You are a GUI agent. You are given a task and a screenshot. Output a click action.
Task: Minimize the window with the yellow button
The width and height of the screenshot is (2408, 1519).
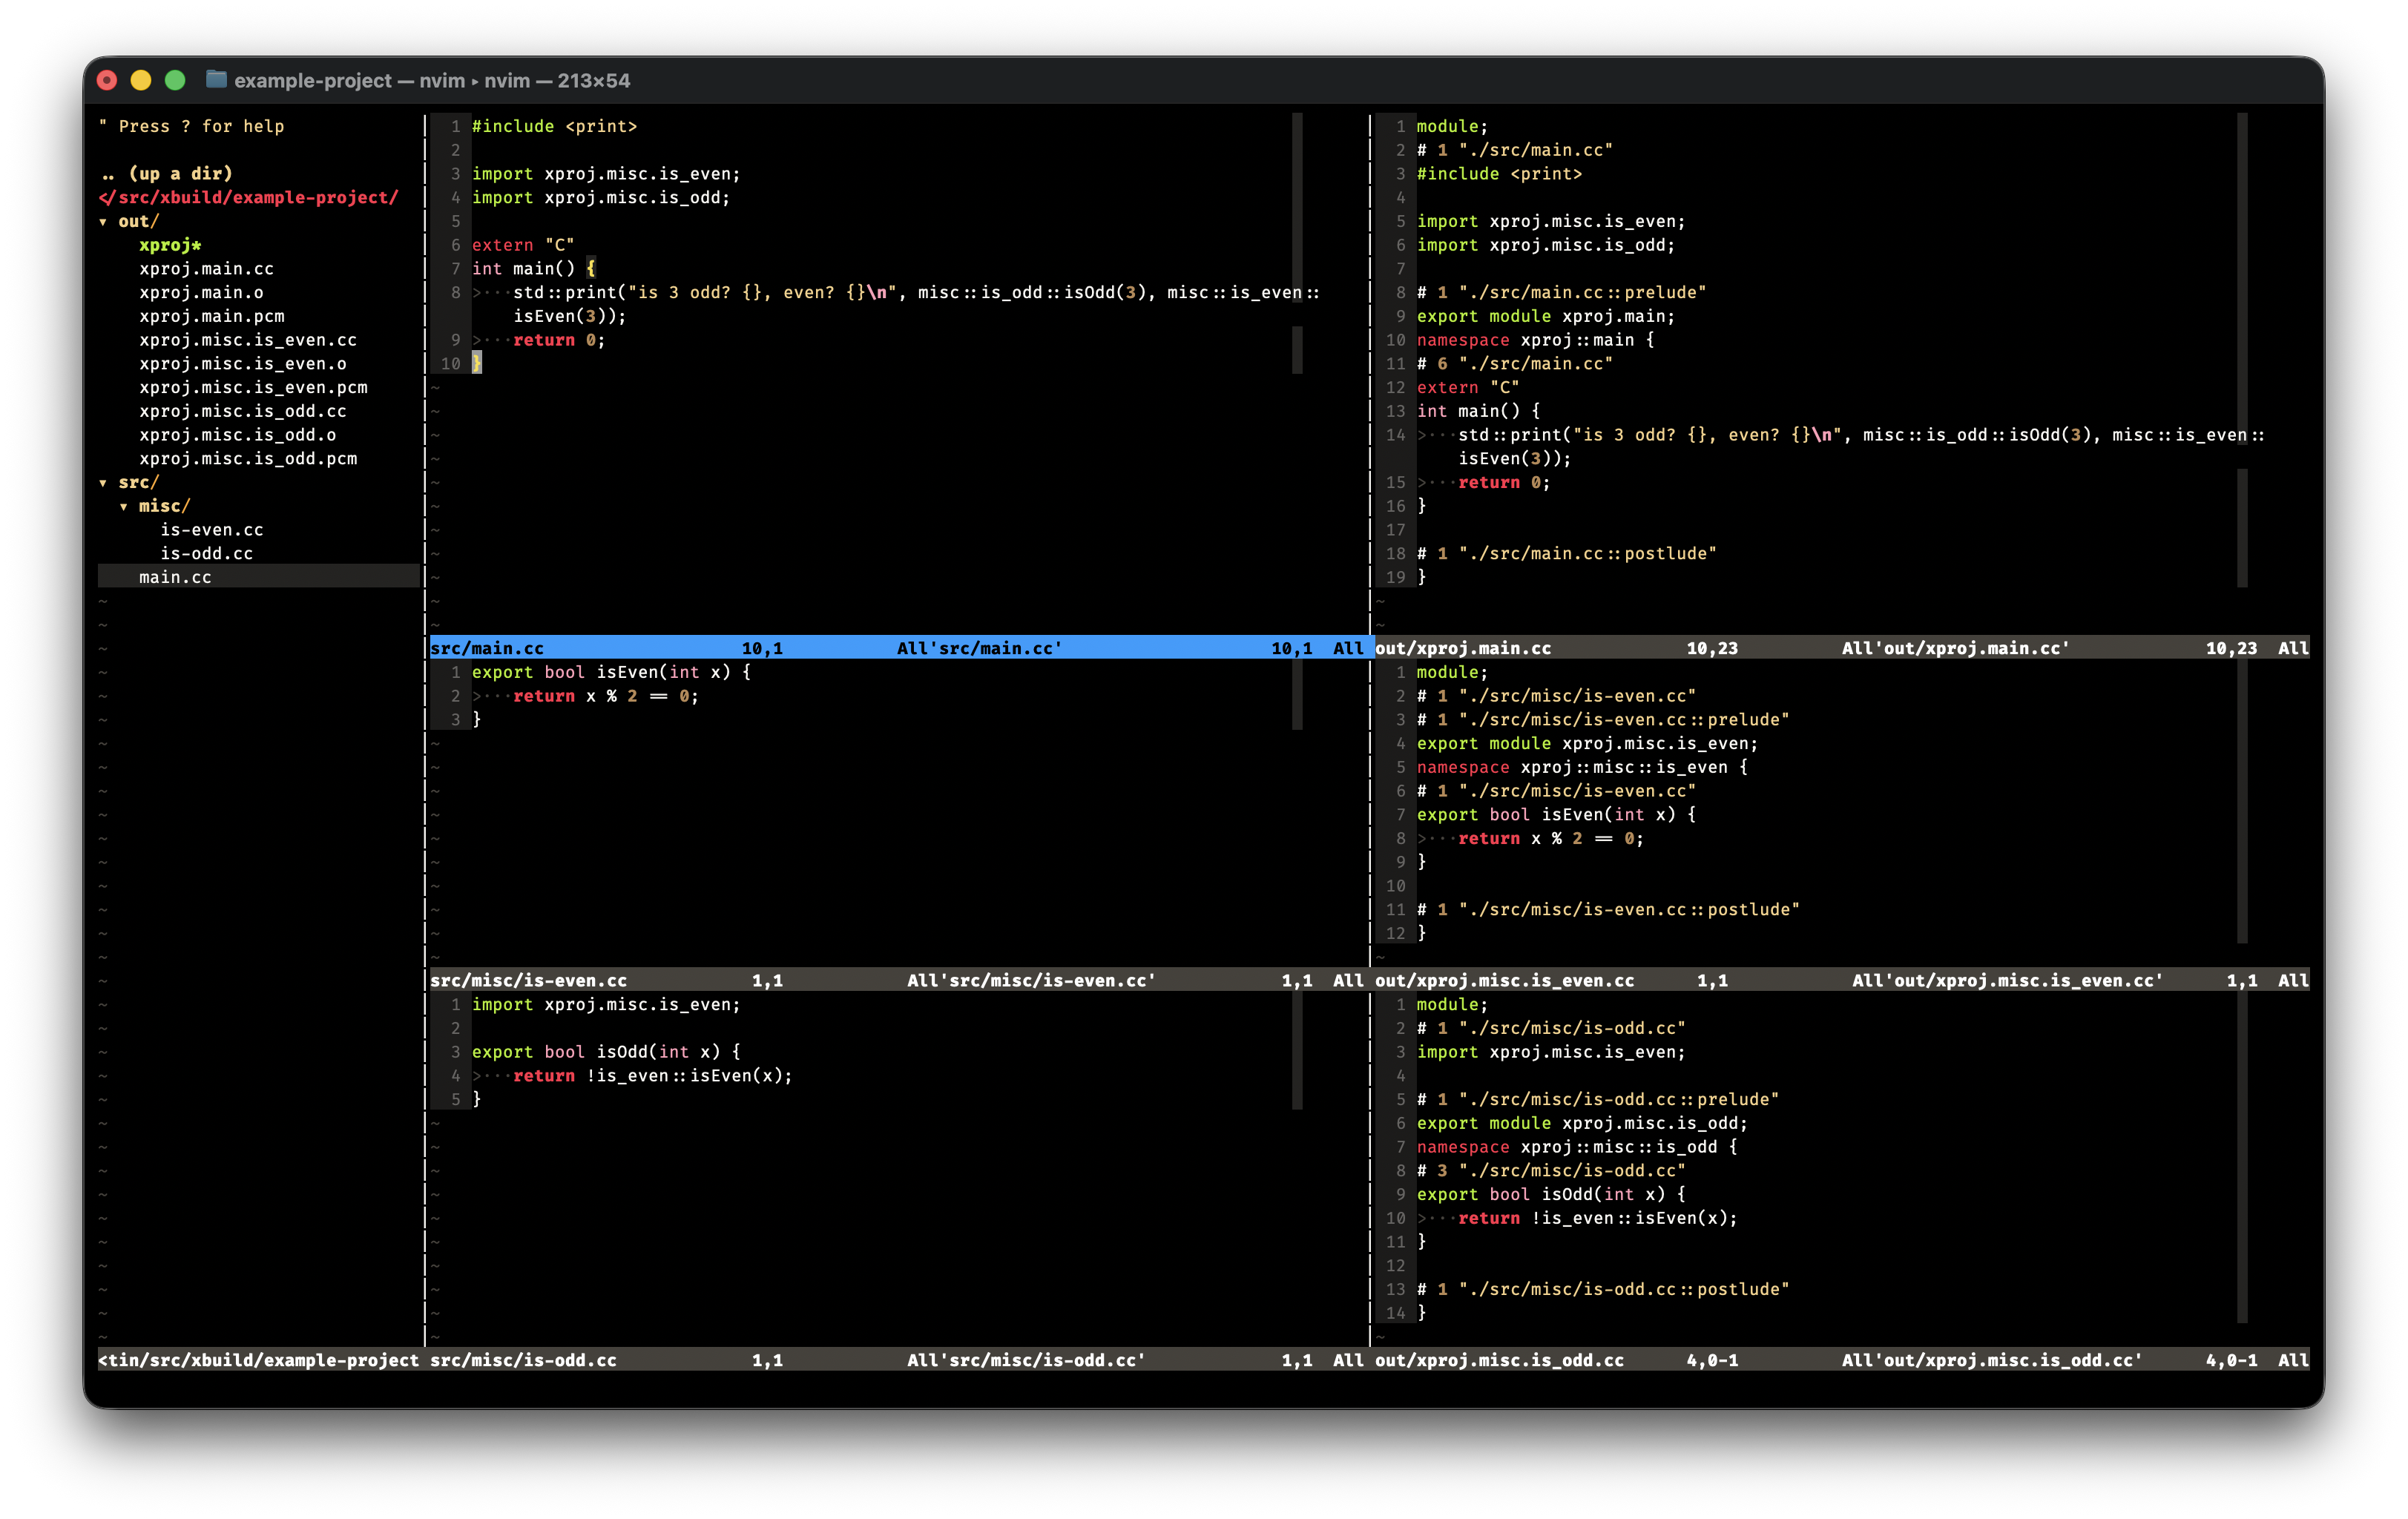141,81
